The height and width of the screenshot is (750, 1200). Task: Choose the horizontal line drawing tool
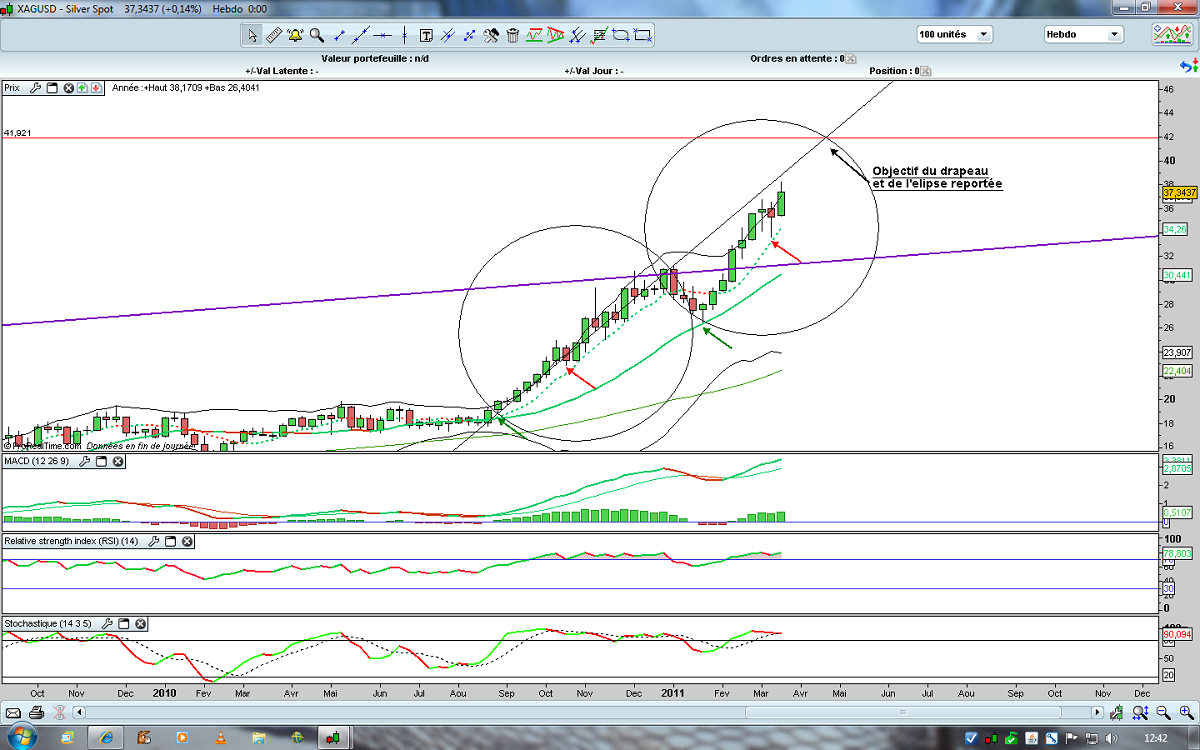(x=382, y=35)
